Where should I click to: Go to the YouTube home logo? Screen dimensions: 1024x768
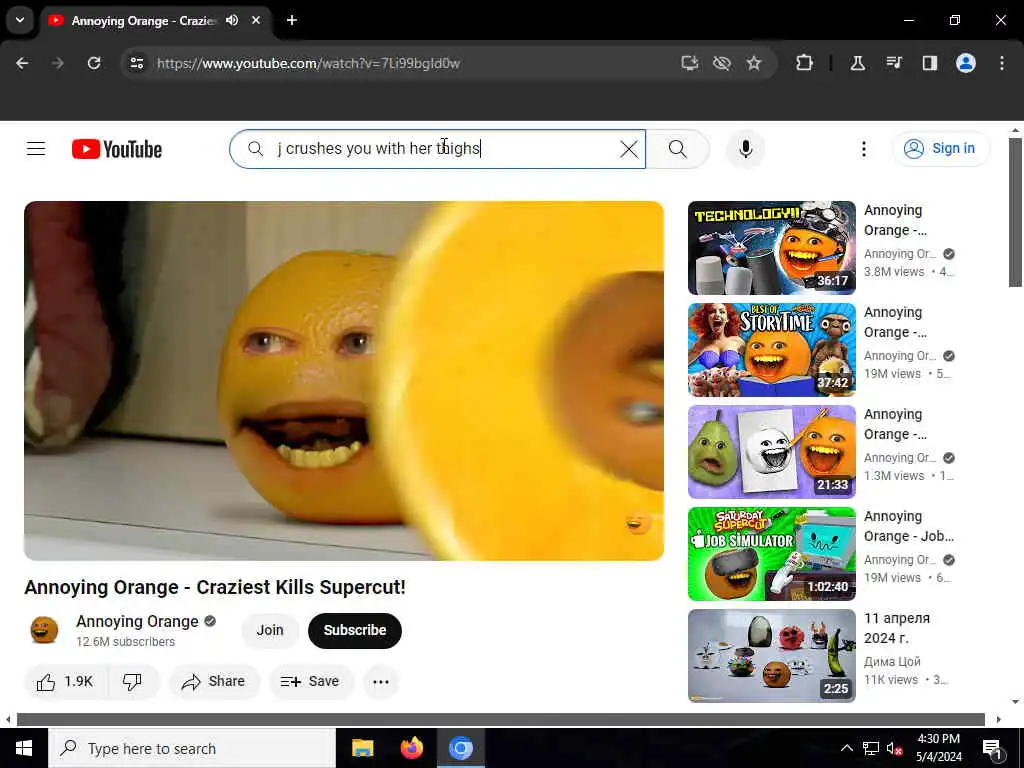point(117,149)
